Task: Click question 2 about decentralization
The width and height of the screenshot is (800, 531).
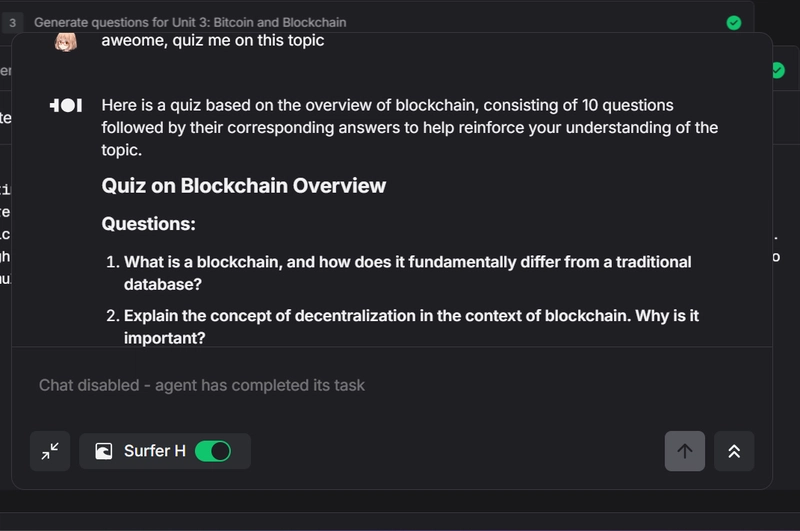Action: pyautogui.click(x=411, y=327)
